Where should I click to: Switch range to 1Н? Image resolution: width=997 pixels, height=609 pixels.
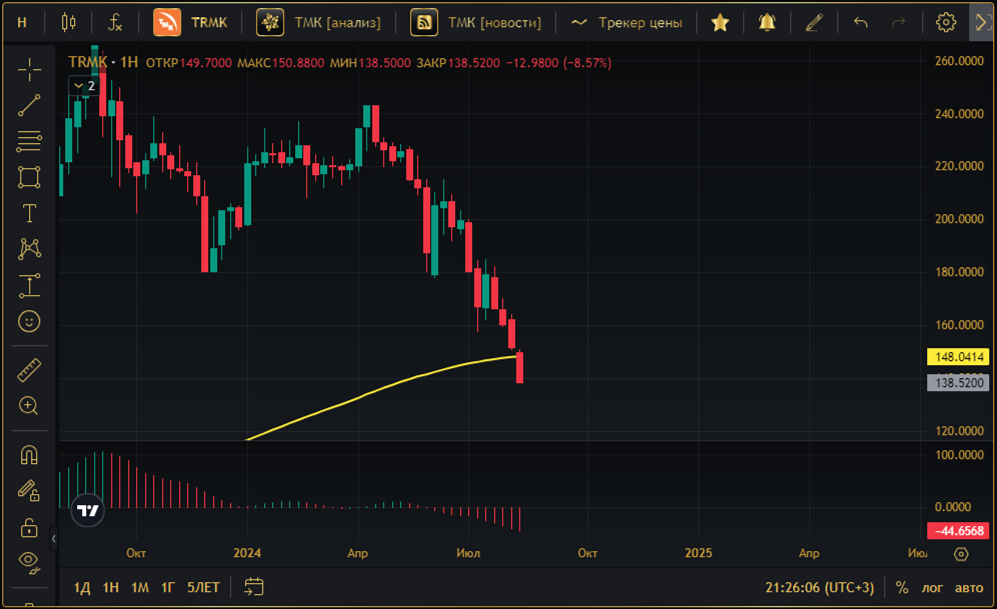click(111, 587)
